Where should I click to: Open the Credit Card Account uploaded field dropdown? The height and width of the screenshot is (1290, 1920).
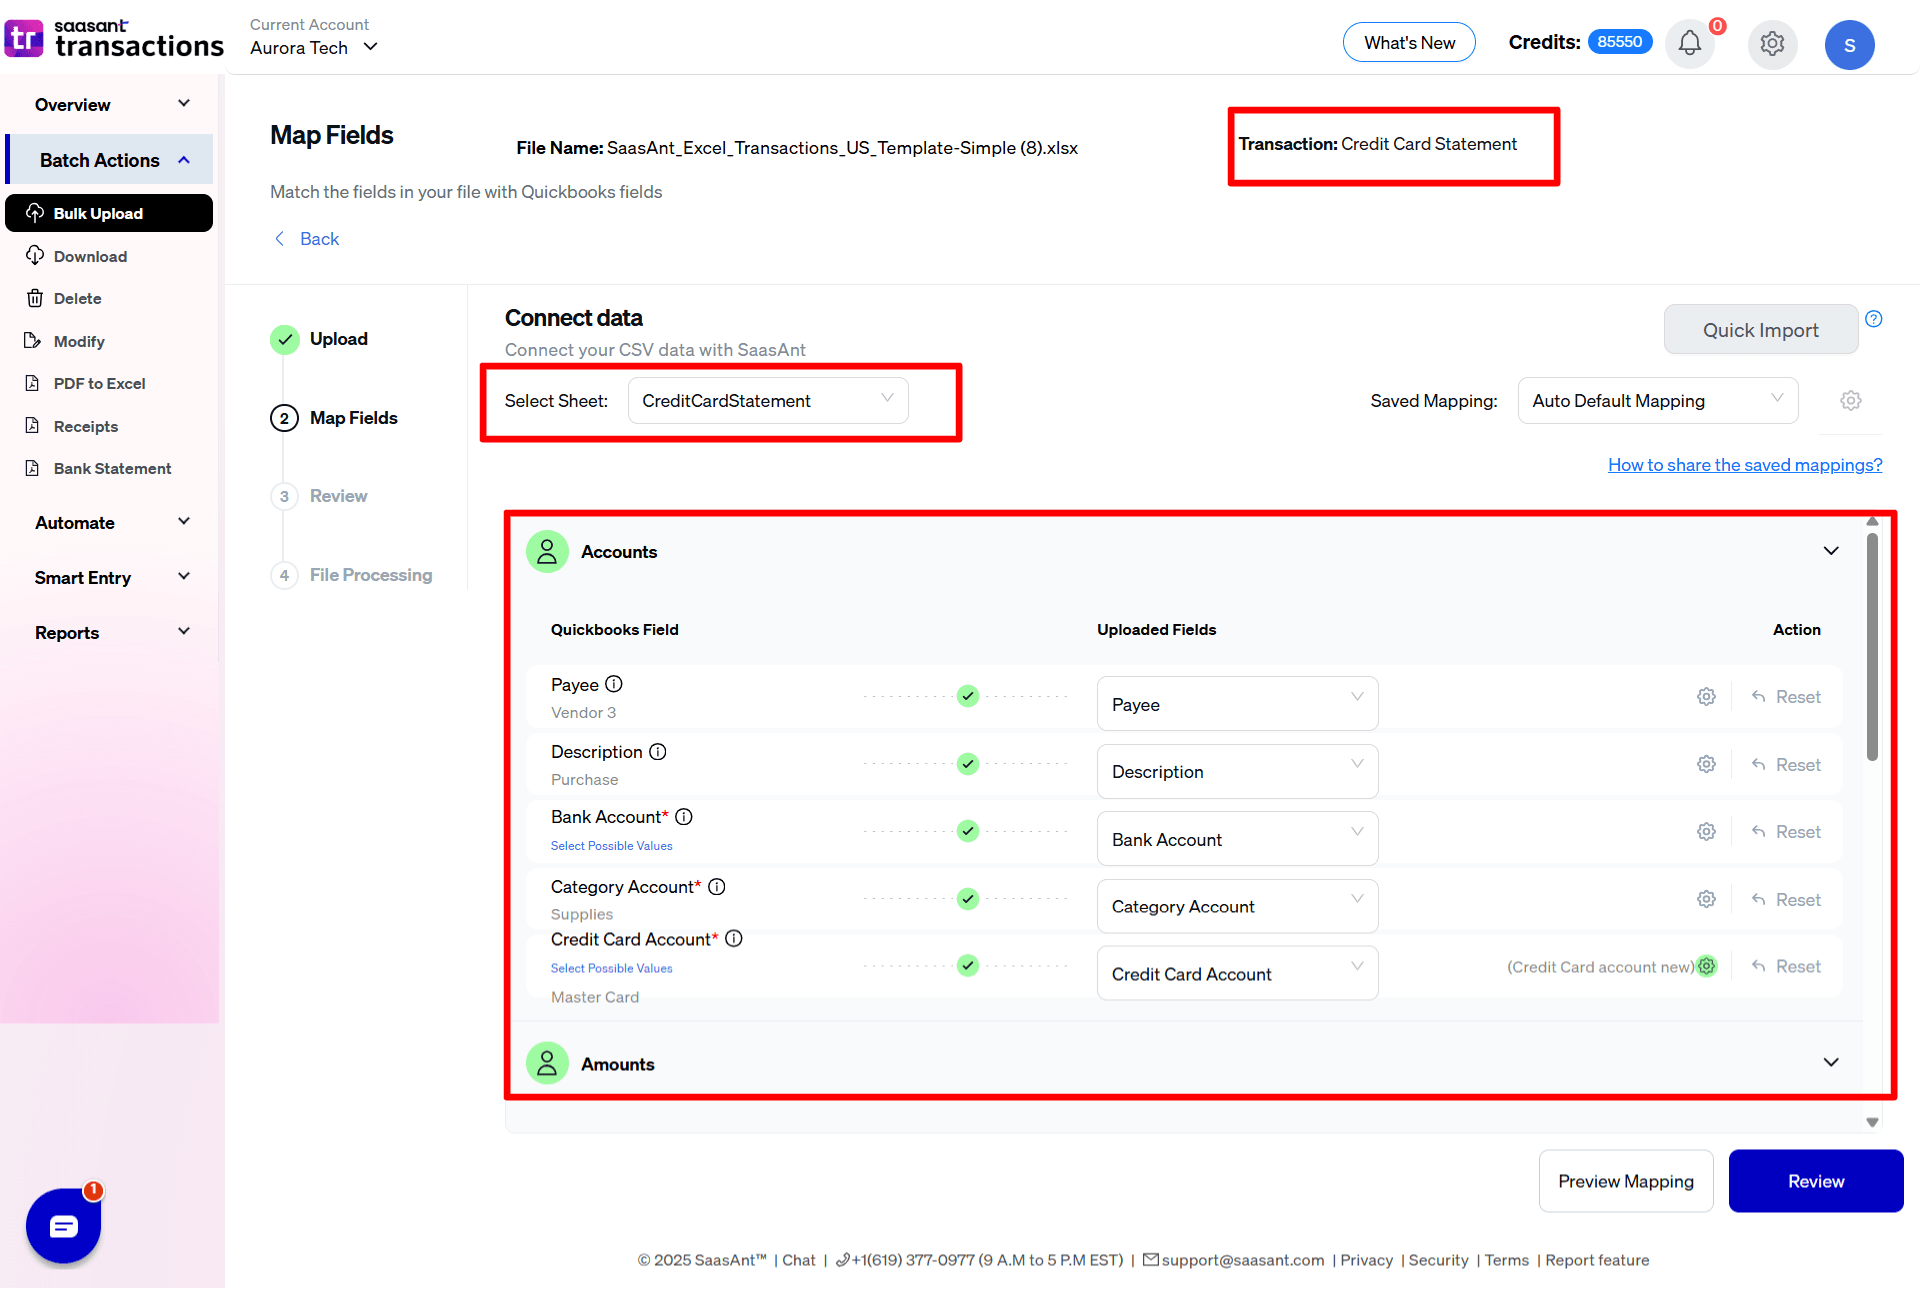click(1237, 973)
